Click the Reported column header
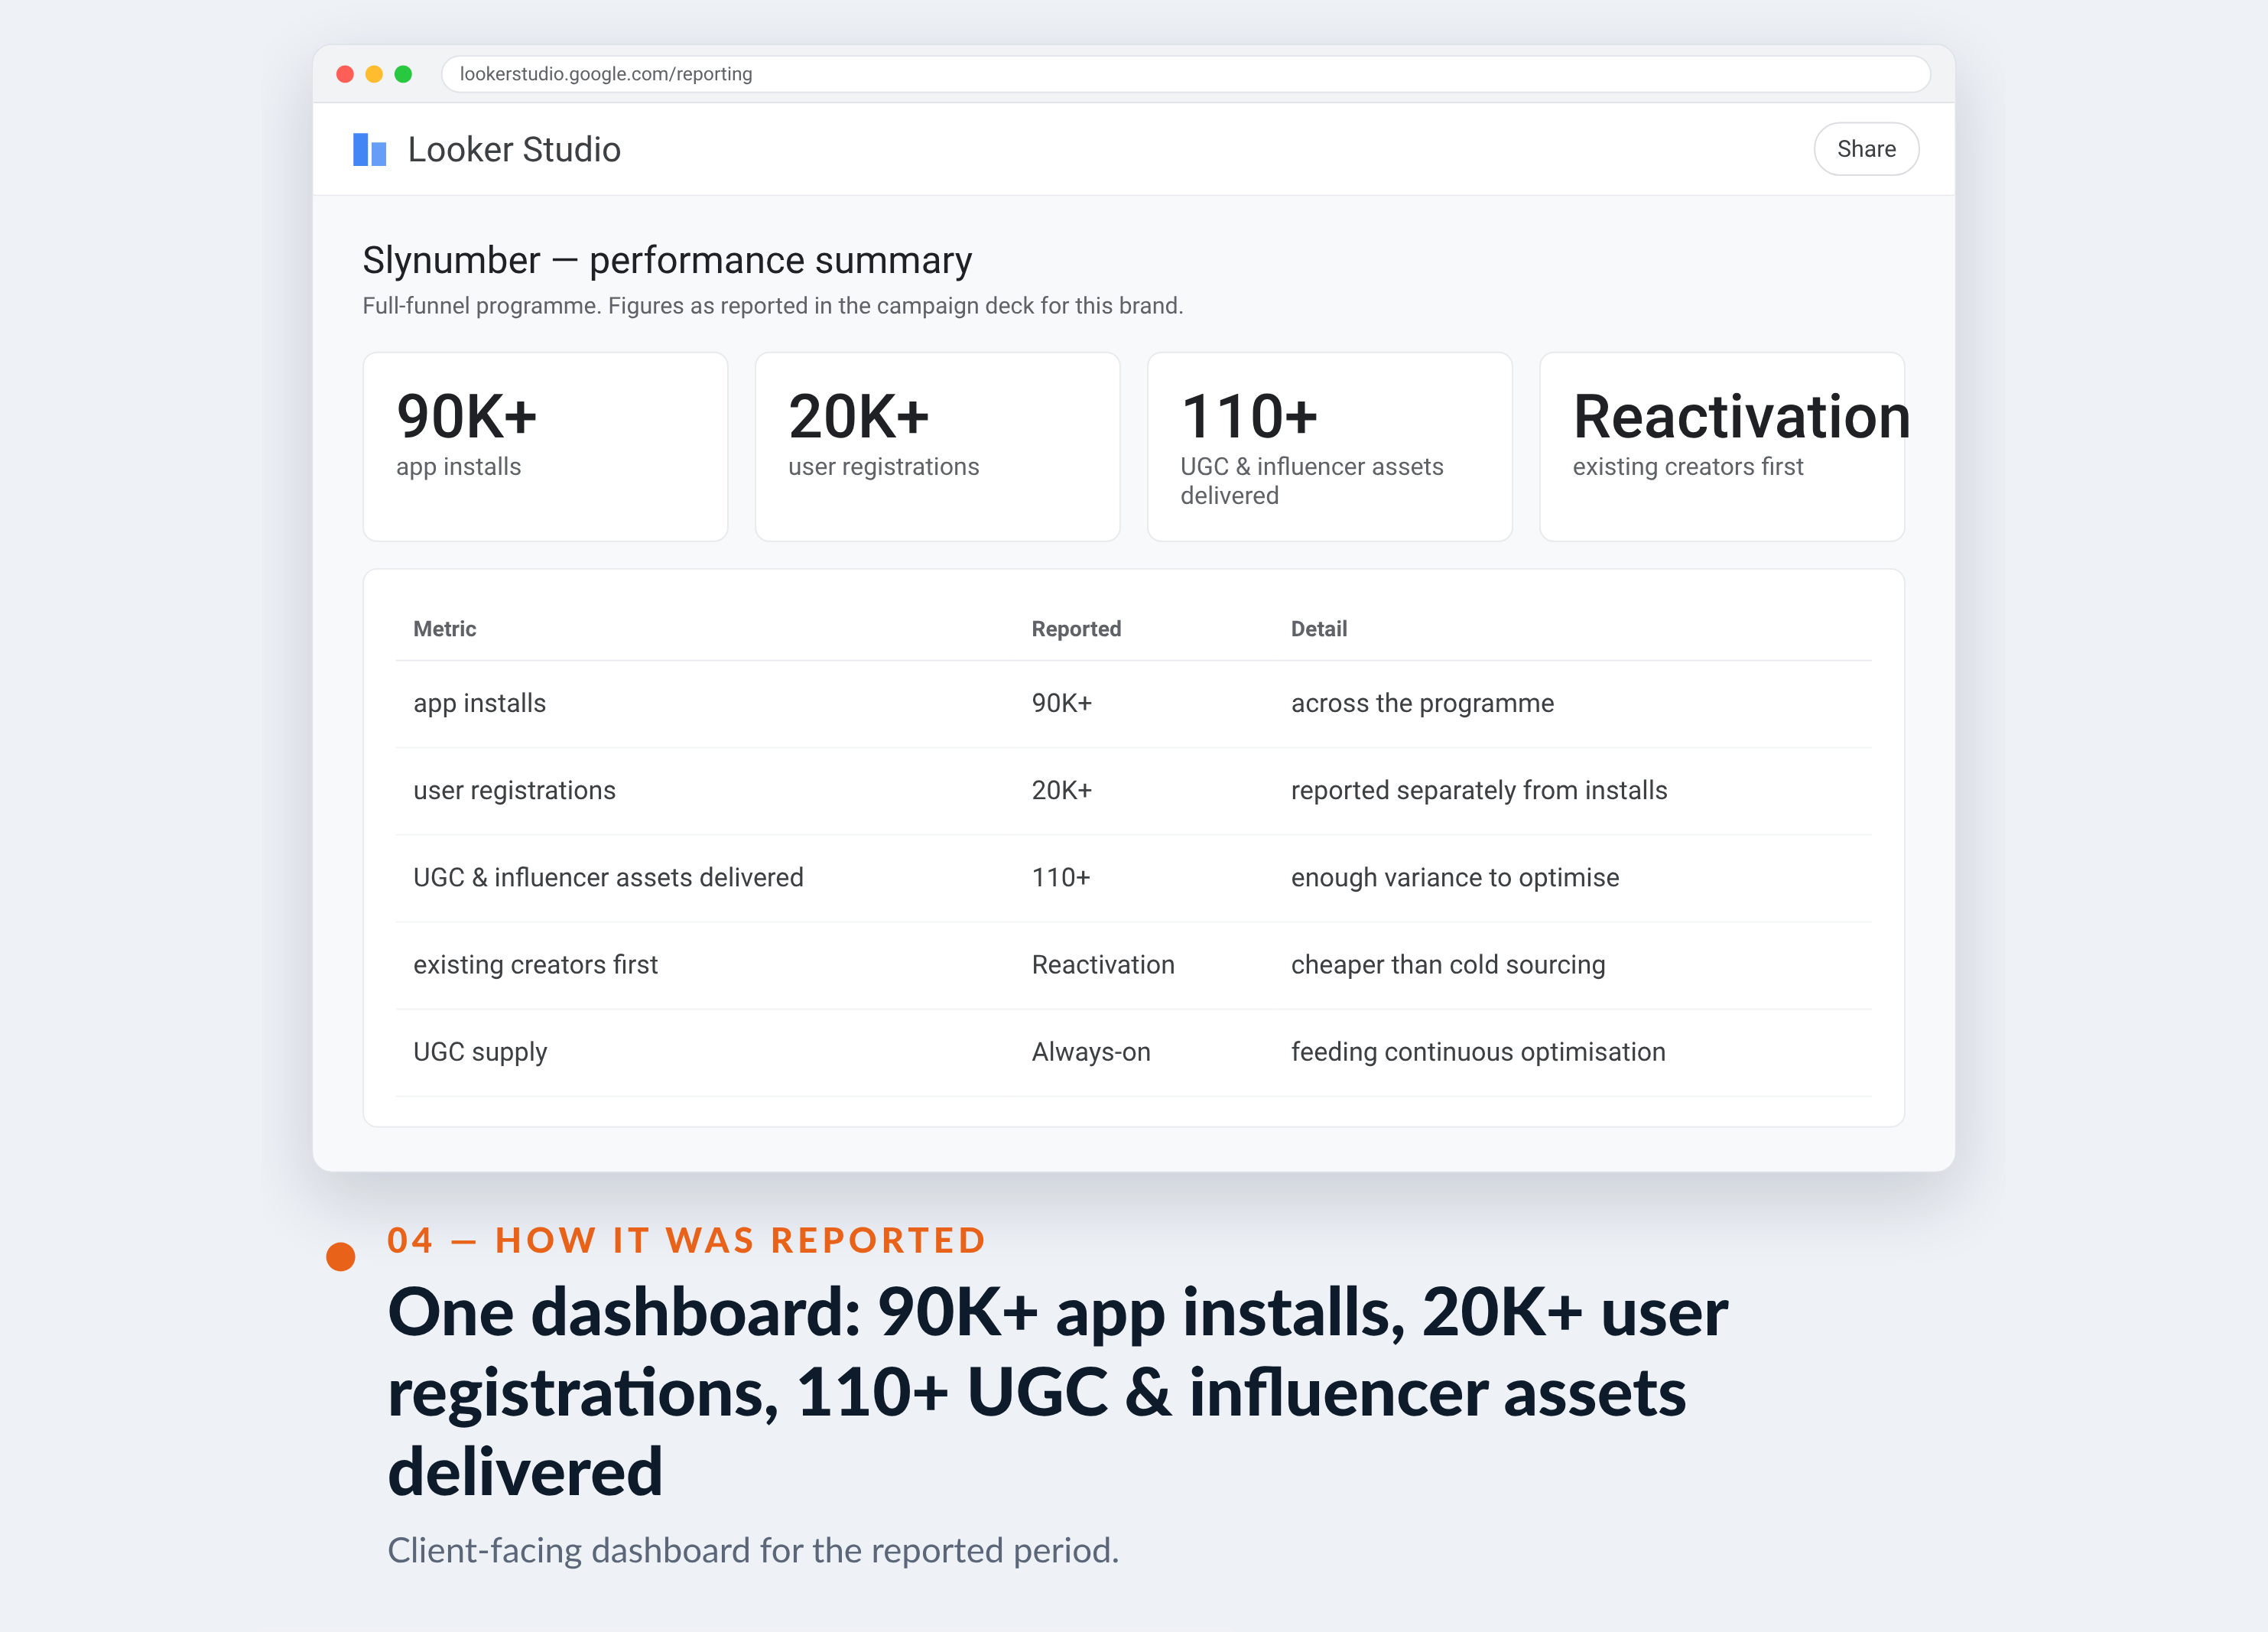Viewport: 2268px width, 1632px height. click(1076, 629)
